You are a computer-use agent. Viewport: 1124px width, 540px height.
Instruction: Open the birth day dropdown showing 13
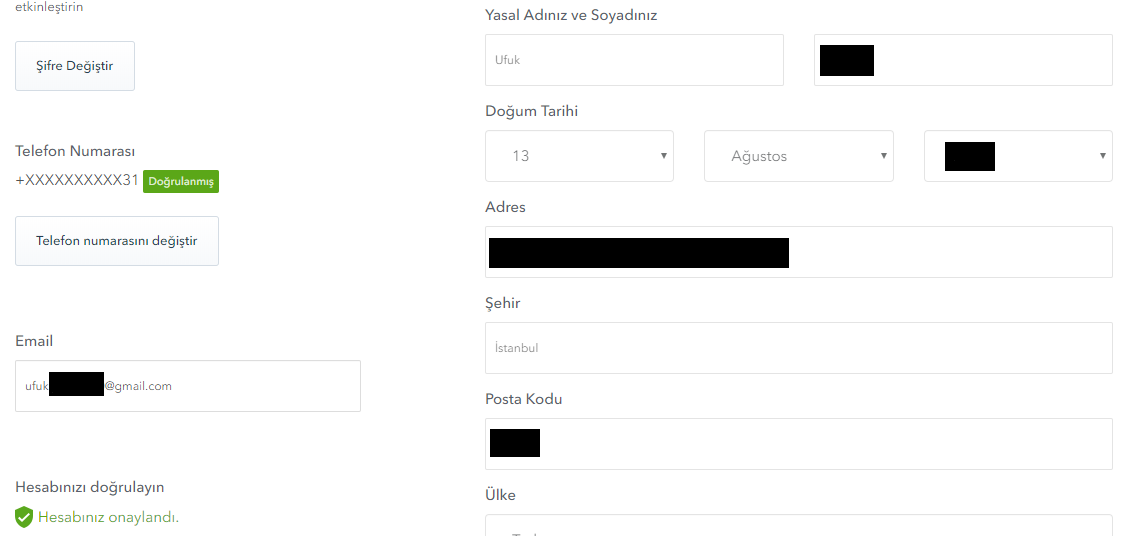tap(579, 156)
